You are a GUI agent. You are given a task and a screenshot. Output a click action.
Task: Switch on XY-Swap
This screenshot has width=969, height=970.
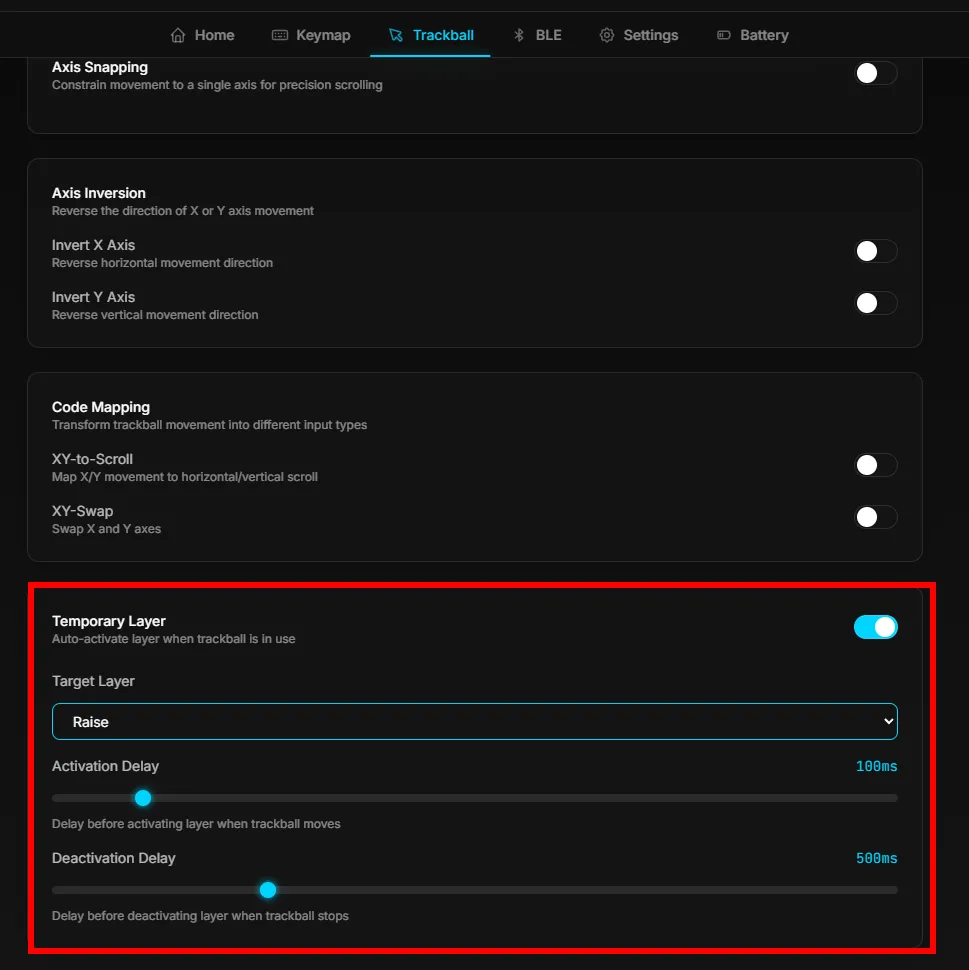pyautogui.click(x=875, y=517)
